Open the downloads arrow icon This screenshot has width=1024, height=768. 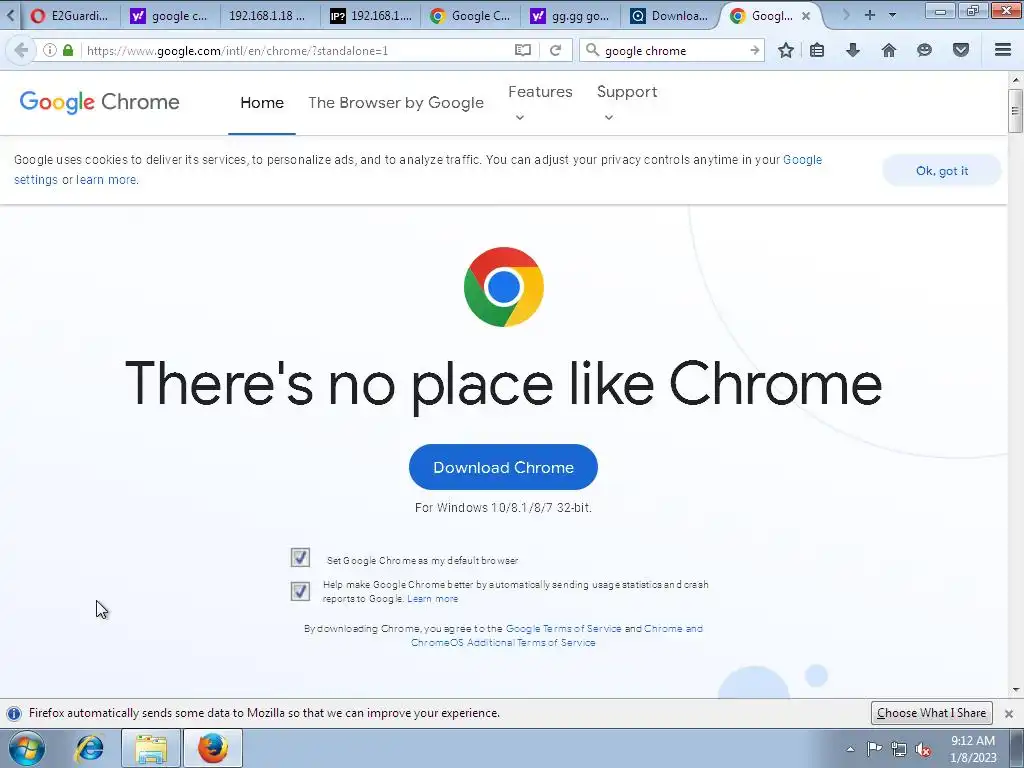[x=852, y=50]
